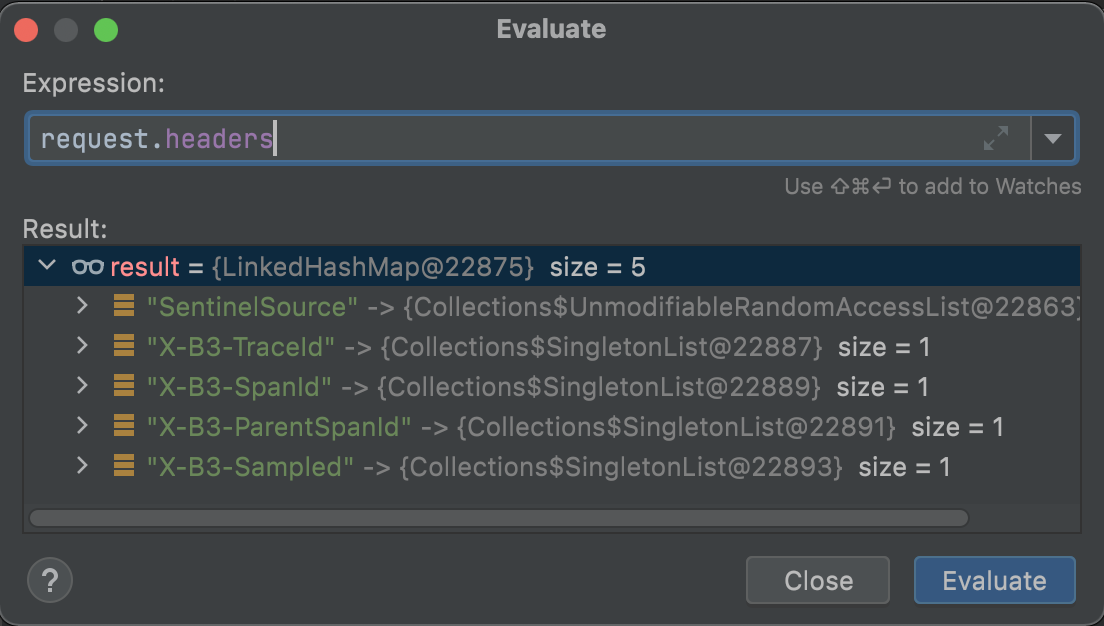Click the glasses watch icon beside result

[x=88, y=267]
